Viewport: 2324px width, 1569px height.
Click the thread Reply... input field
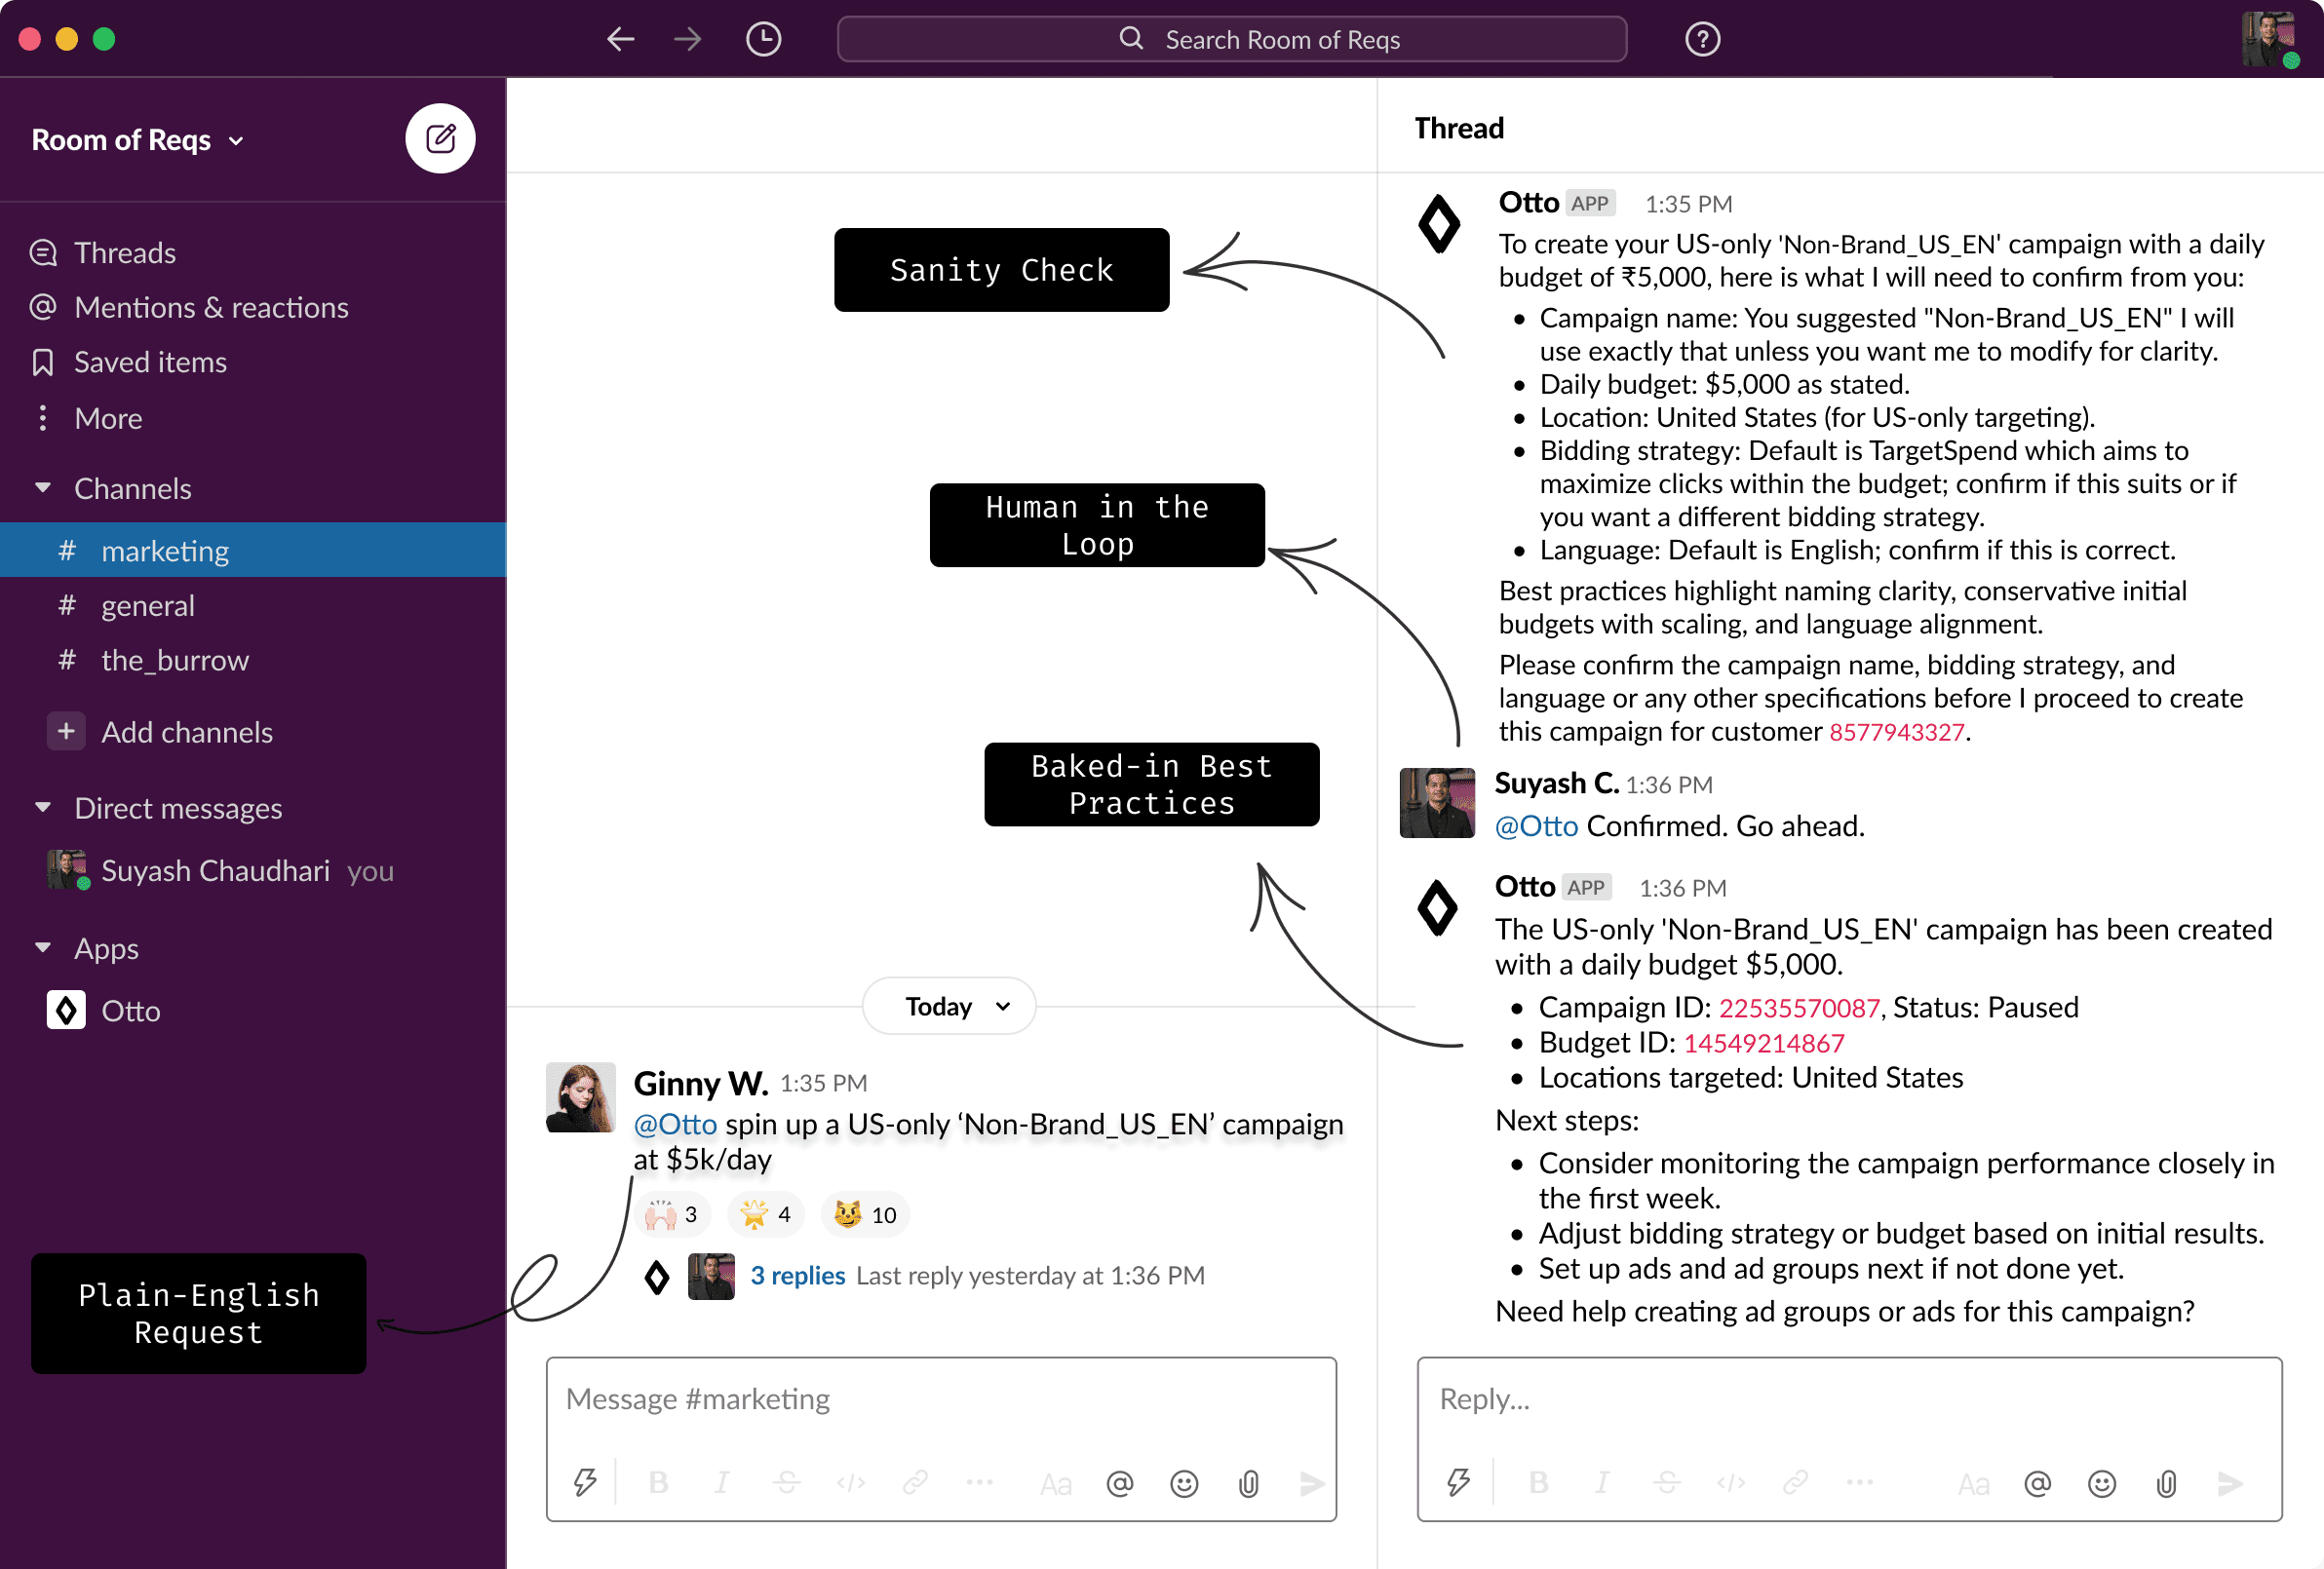[1849, 1399]
